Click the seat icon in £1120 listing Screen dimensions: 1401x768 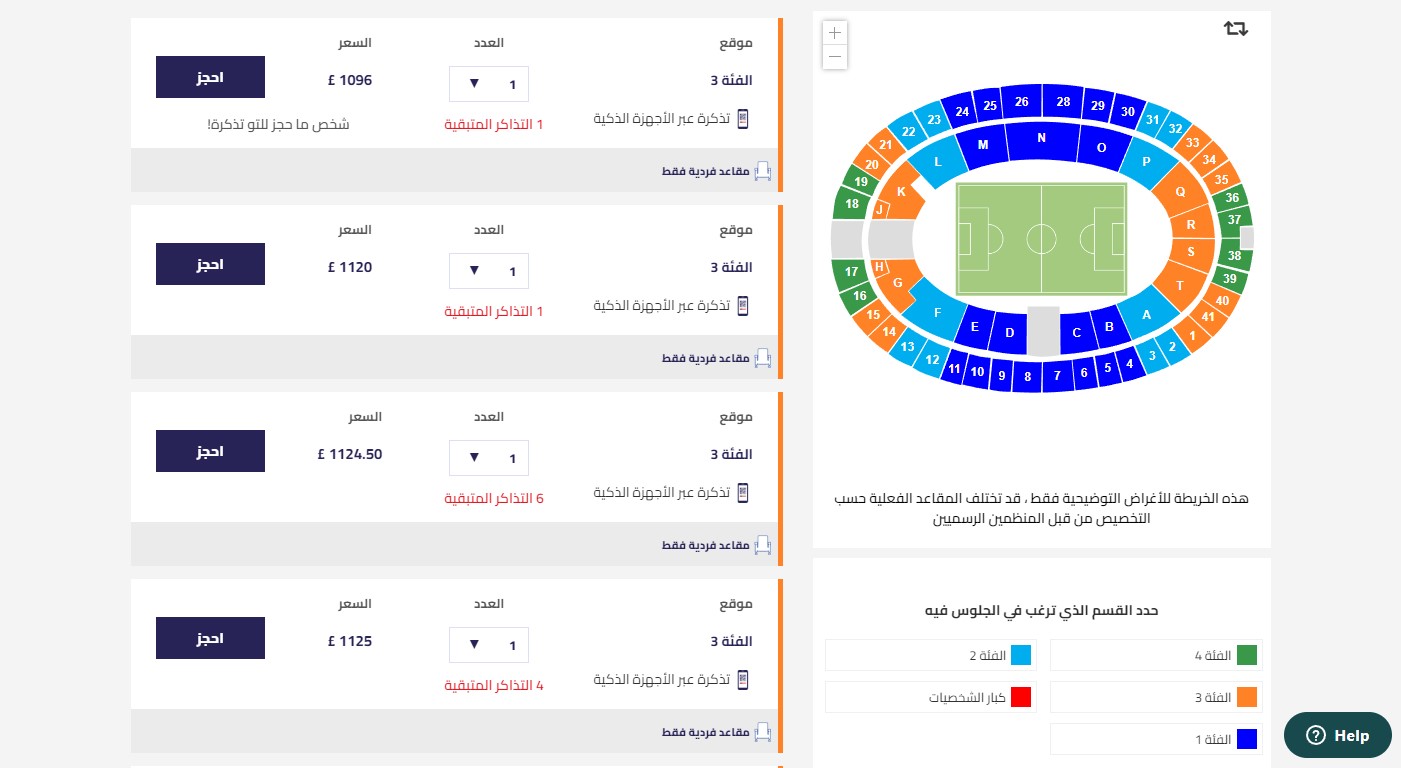coord(763,357)
